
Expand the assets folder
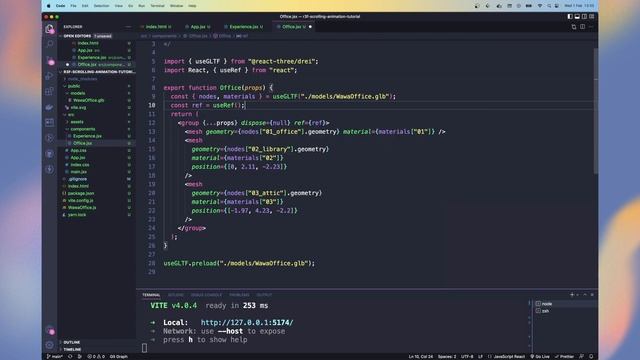pyautogui.click(x=97, y=122)
